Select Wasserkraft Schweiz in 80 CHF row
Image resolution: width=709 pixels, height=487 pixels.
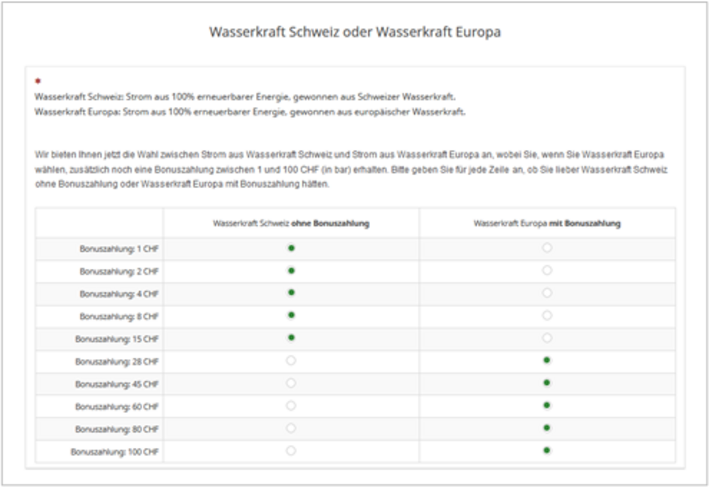point(291,428)
